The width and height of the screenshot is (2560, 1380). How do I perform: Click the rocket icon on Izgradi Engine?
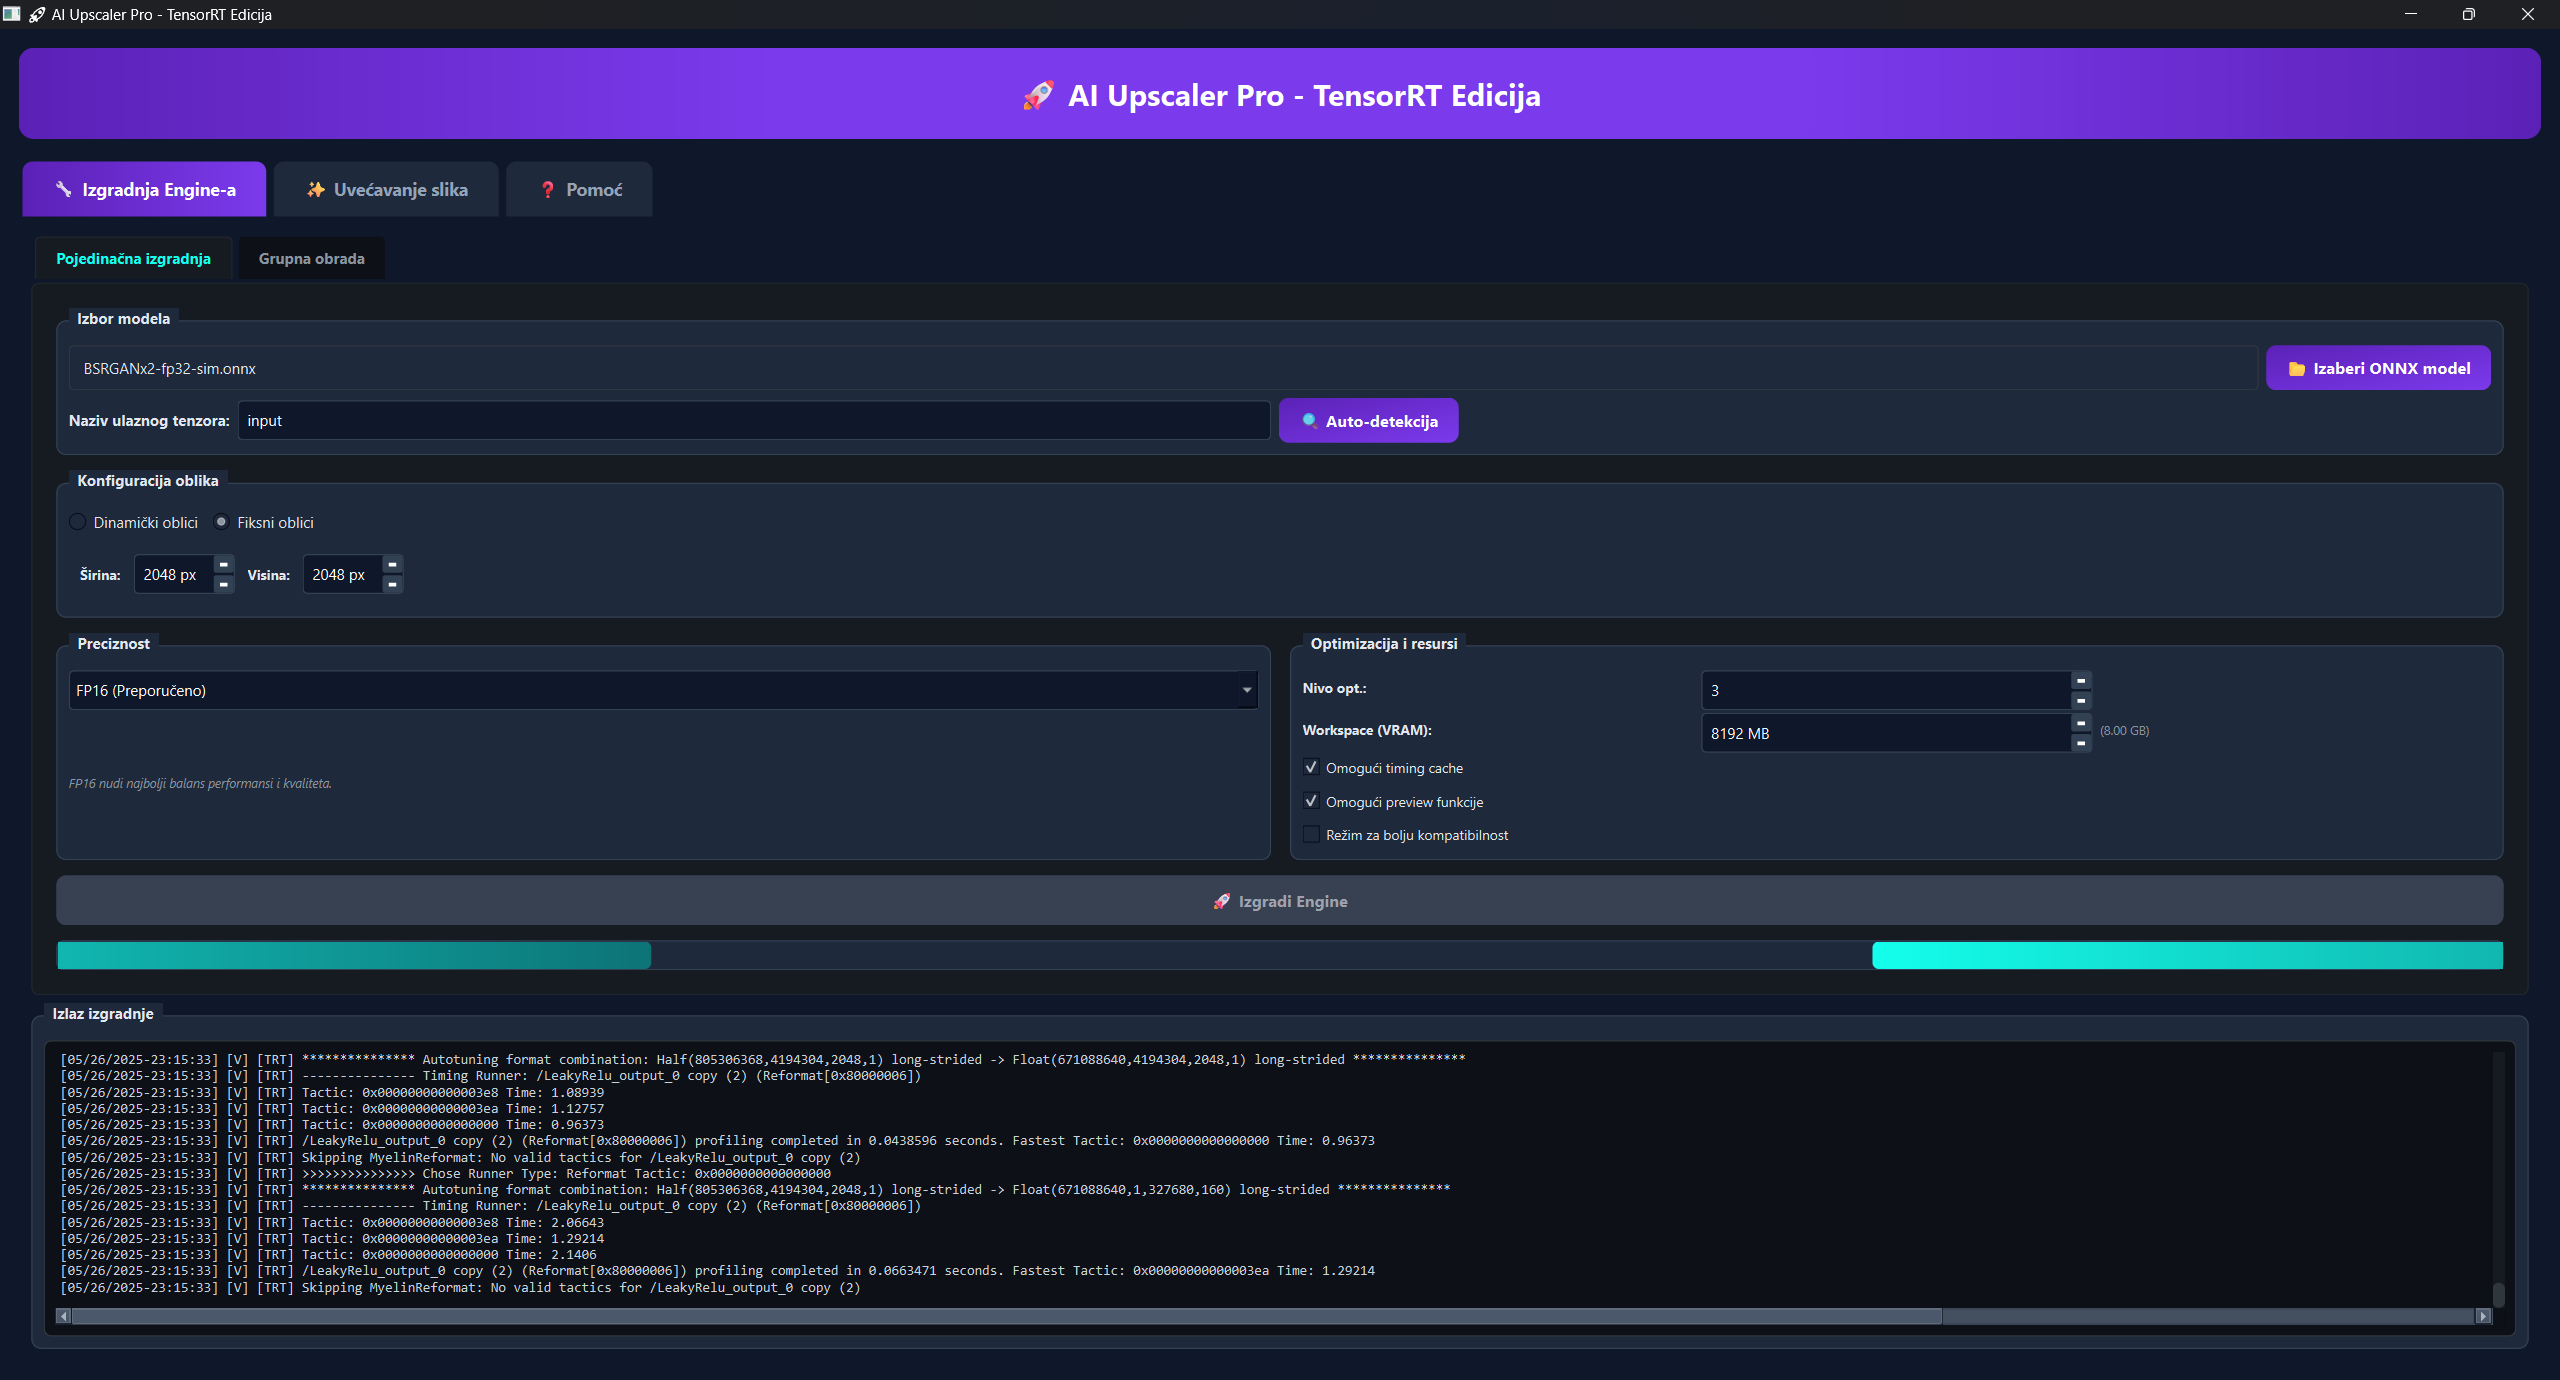(1221, 902)
